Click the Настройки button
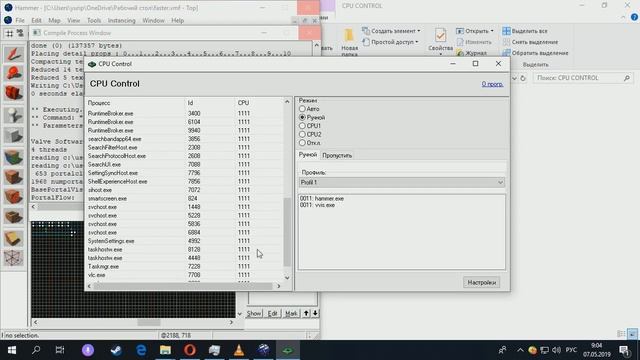This screenshot has width=640, height=360. click(482, 282)
